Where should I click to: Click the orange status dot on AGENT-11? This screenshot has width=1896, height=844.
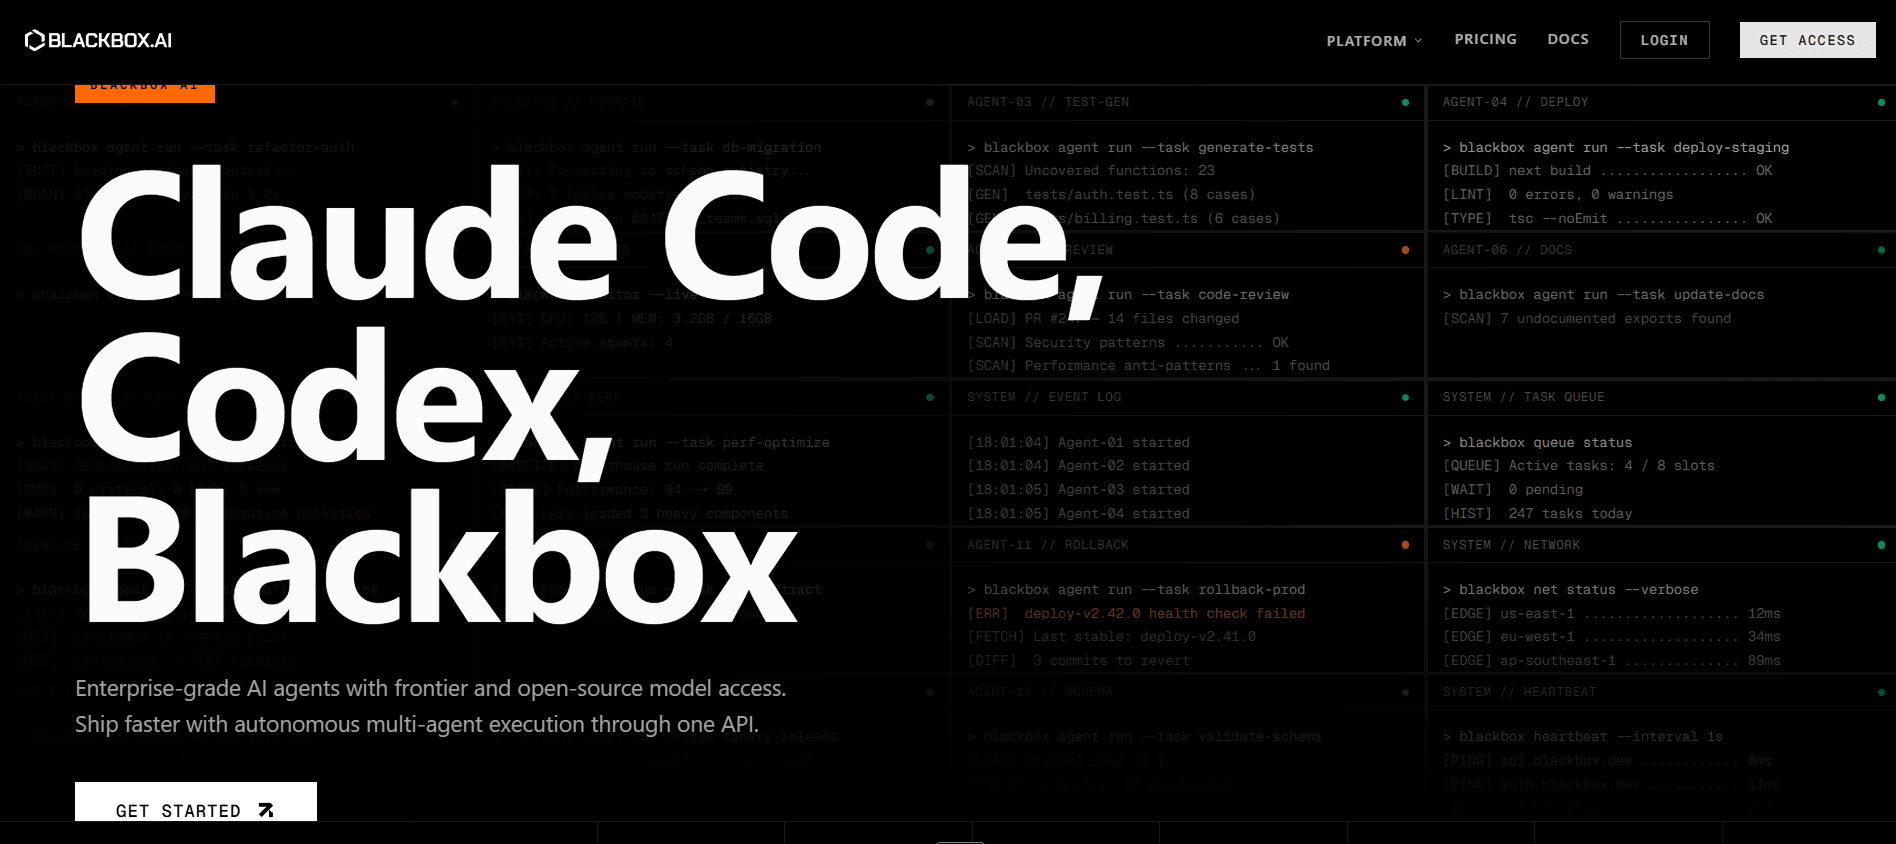1405,545
